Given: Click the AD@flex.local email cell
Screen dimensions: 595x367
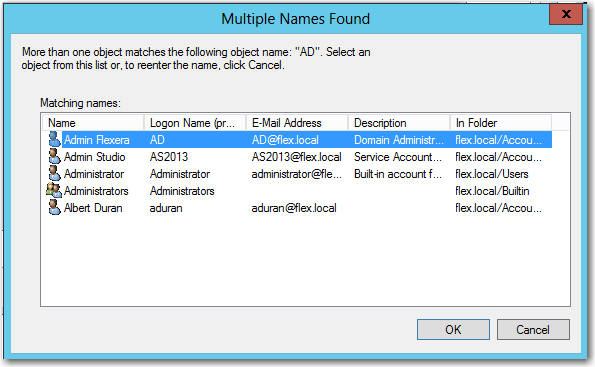Looking at the screenshot, I should pyautogui.click(x=285, y=140).
